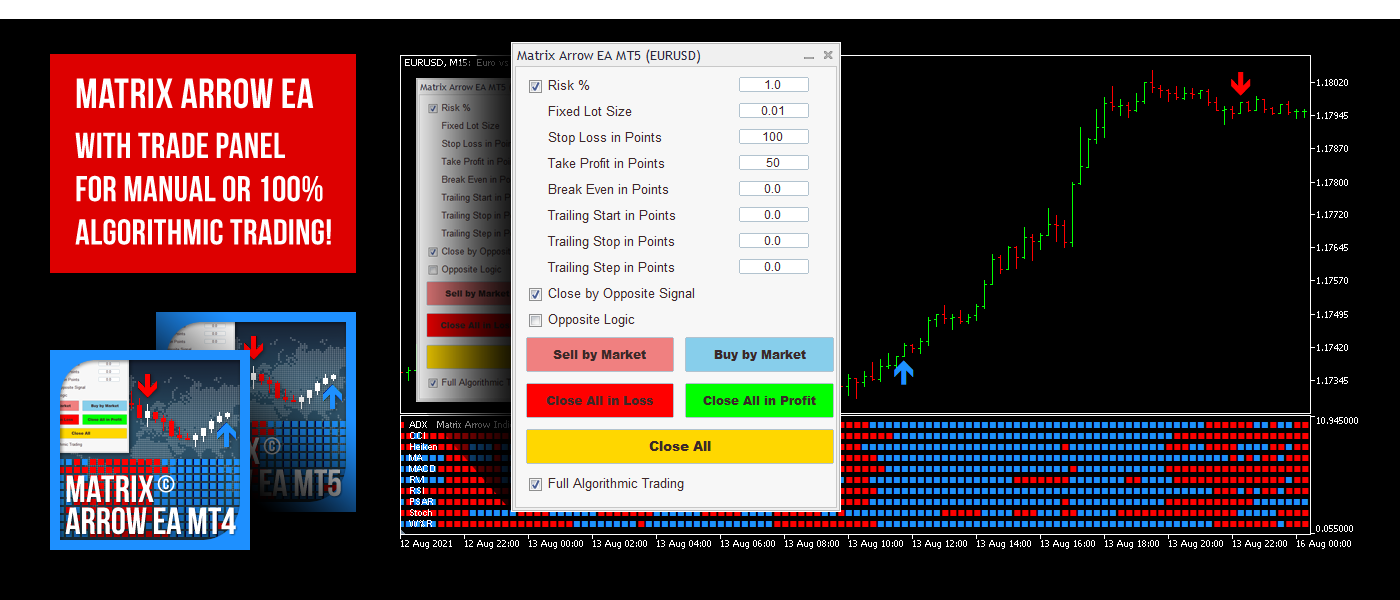The height and width of the screenshot is (600, 1400).
Task: Focus the Take Profit in Points field
Action: (x=774, y=163)
